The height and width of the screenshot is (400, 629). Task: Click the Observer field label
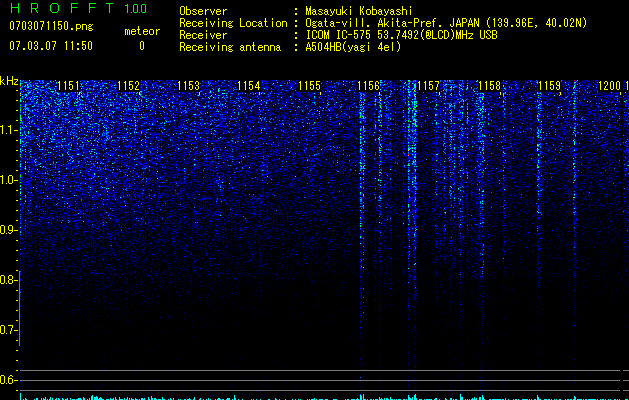[x=203, y=11]
